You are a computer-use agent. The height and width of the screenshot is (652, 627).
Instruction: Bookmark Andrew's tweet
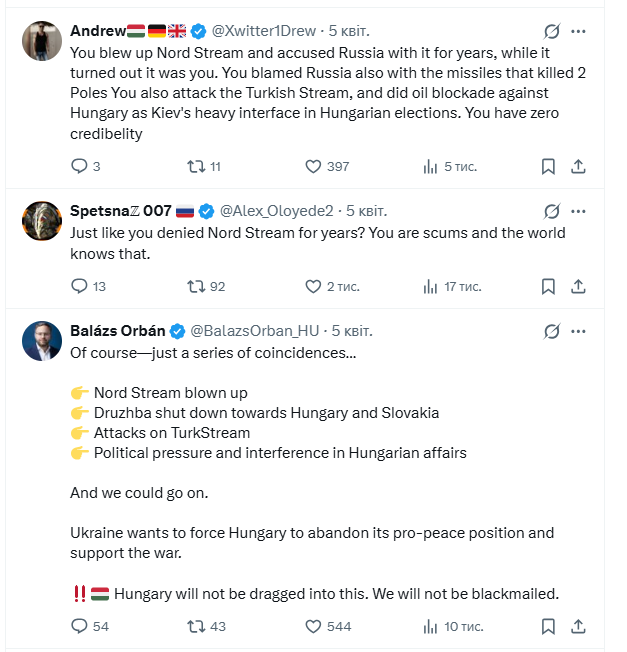[x=548, y=166]
